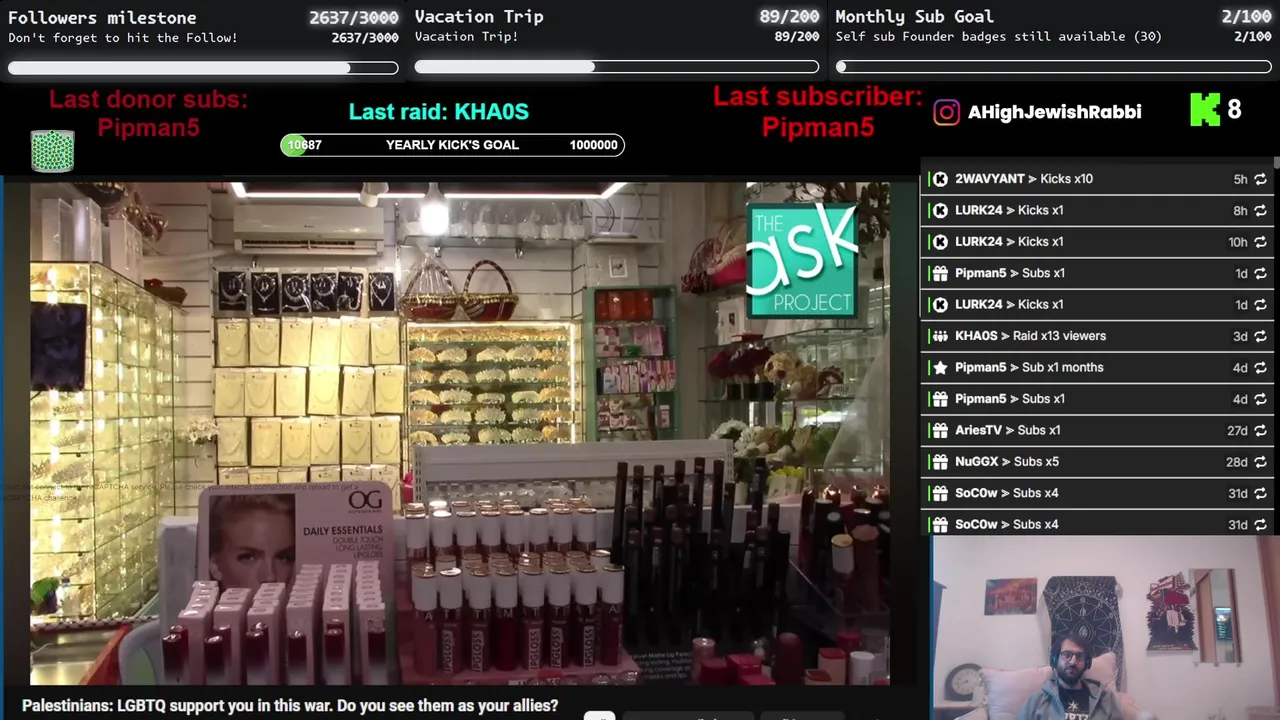Click "Self sub Founder badges still available (30)"

point(998,36)
